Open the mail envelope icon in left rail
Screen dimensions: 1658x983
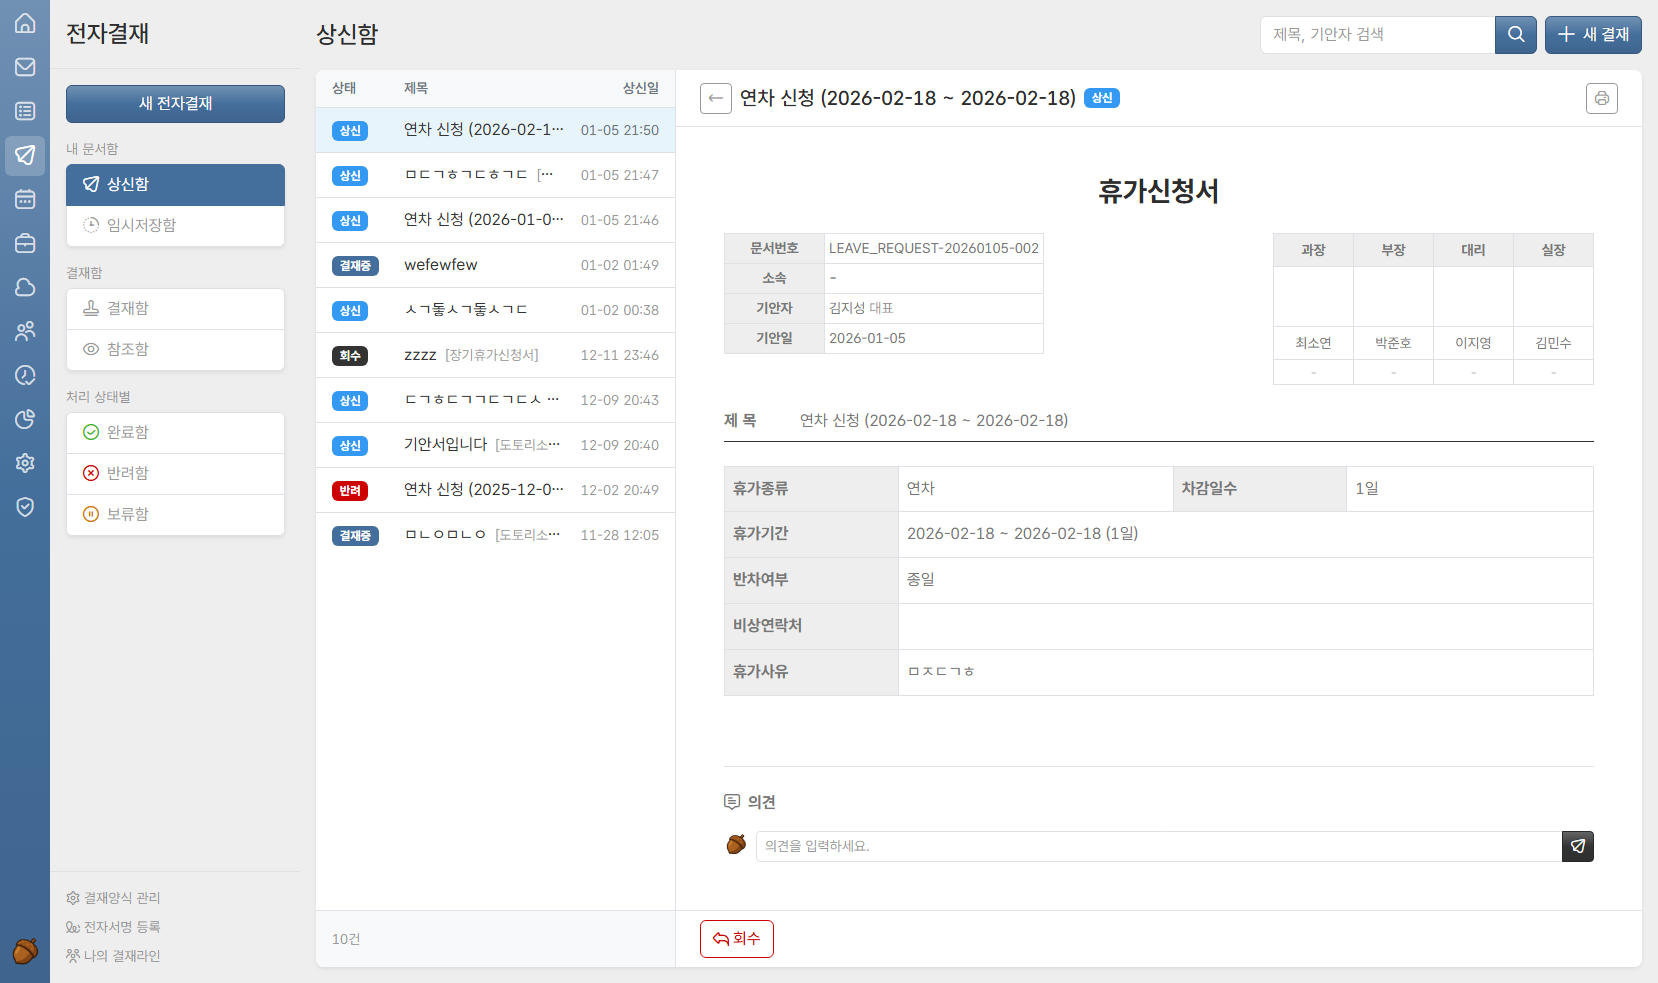click(x=24, y=67)
